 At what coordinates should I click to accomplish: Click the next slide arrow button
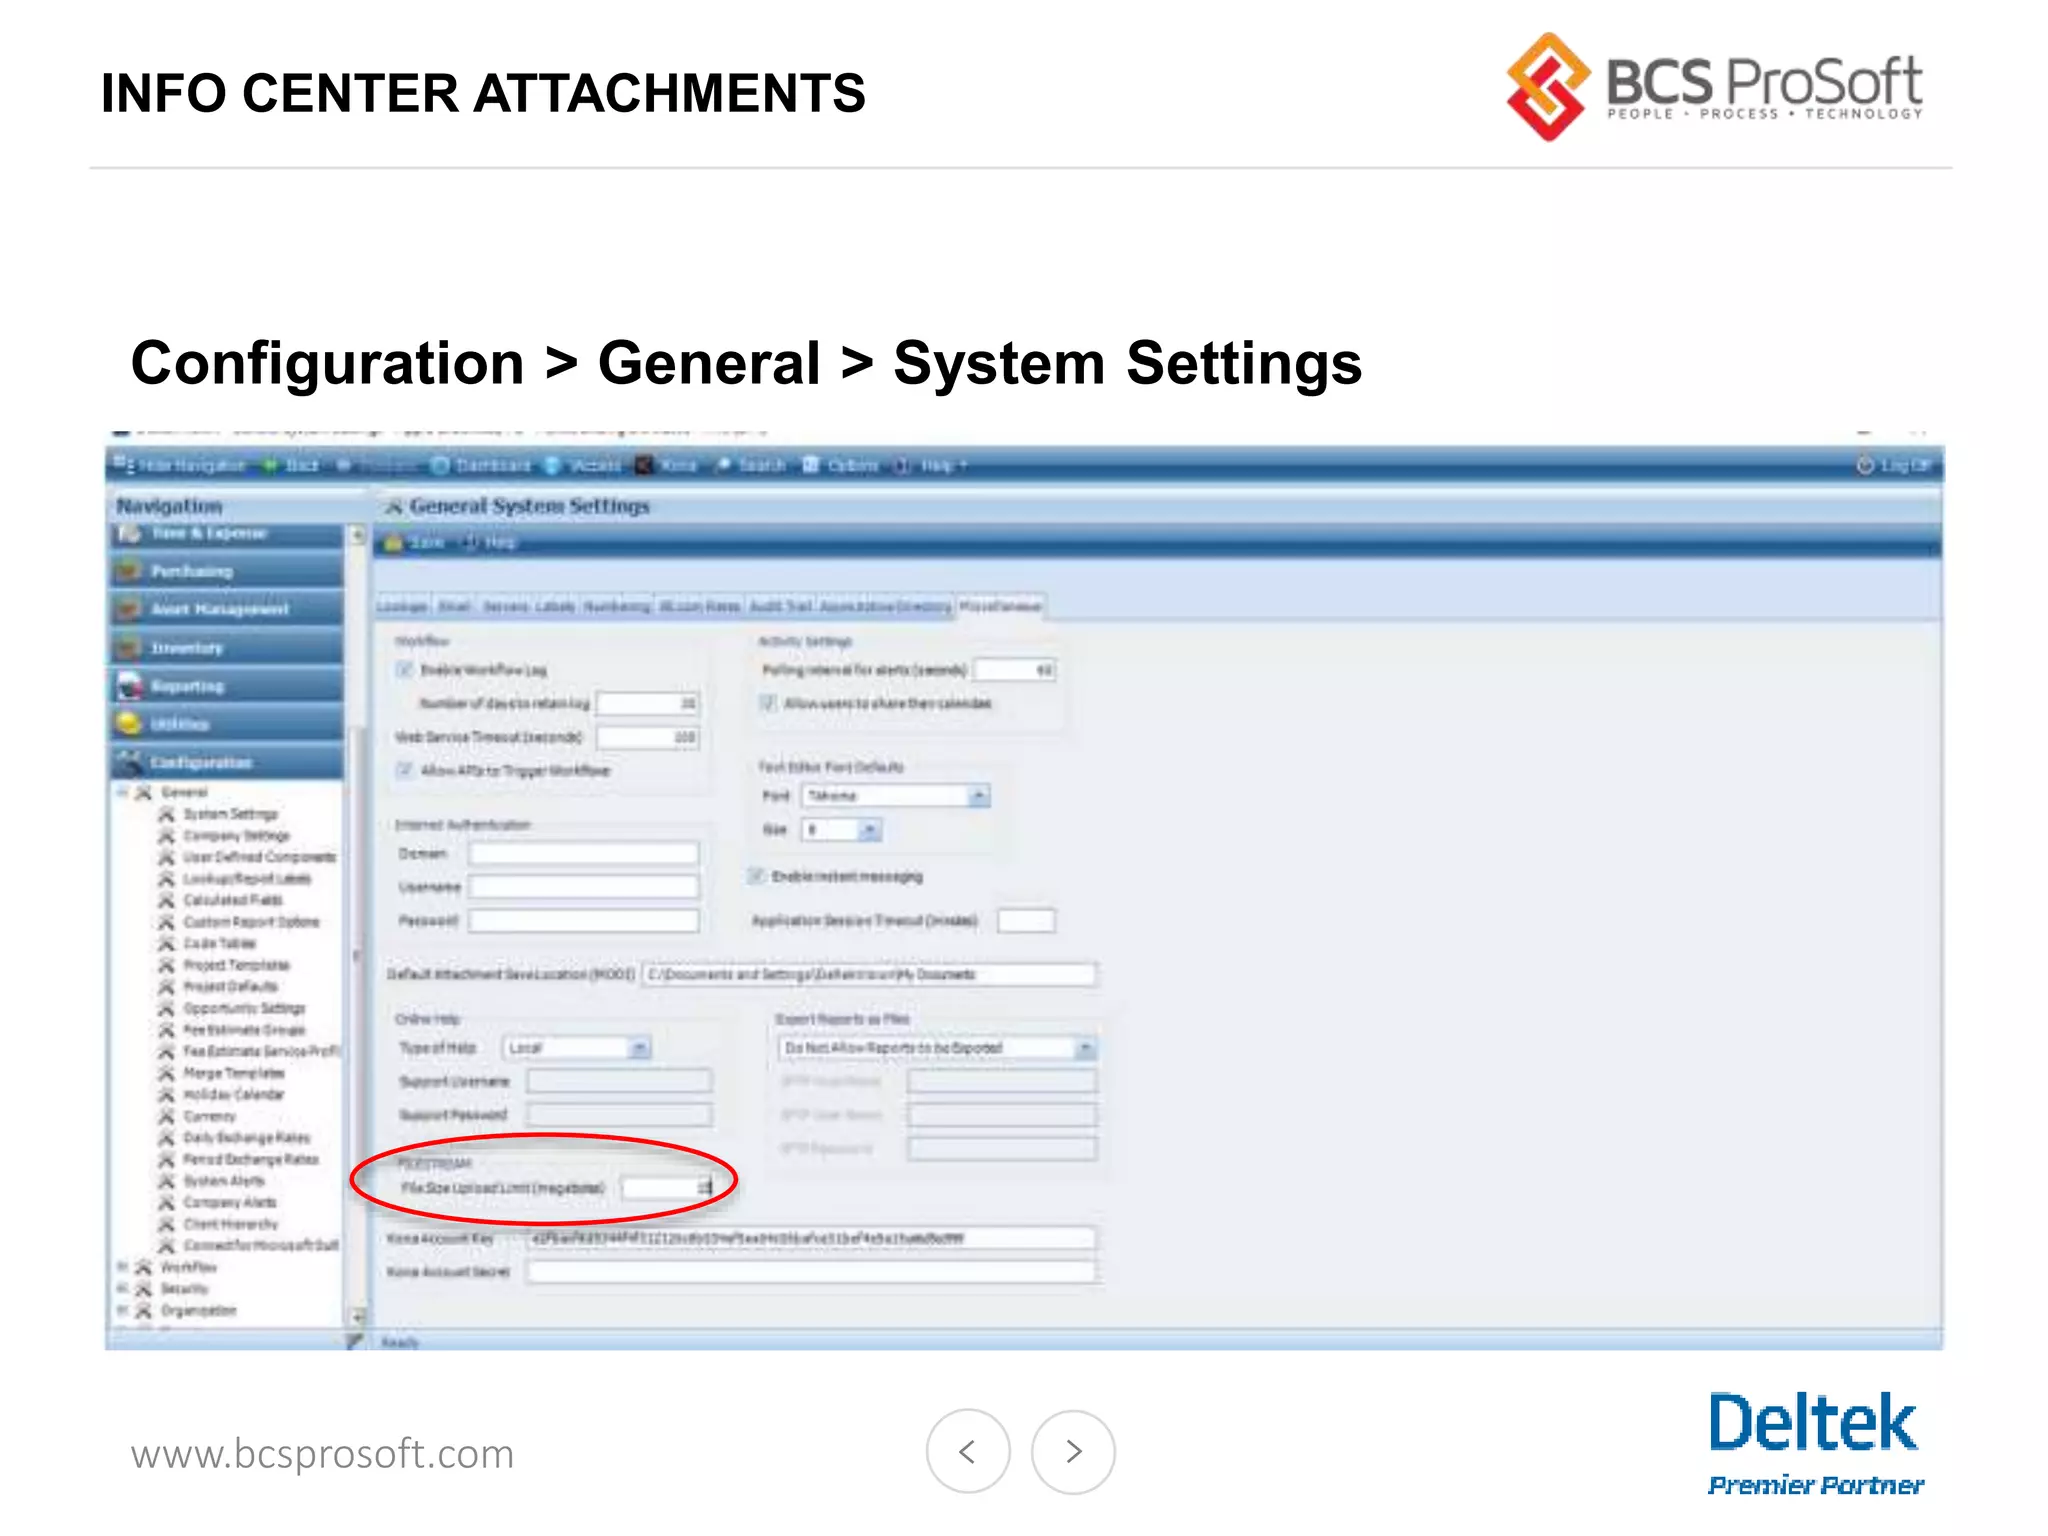click(1073, 1451)
